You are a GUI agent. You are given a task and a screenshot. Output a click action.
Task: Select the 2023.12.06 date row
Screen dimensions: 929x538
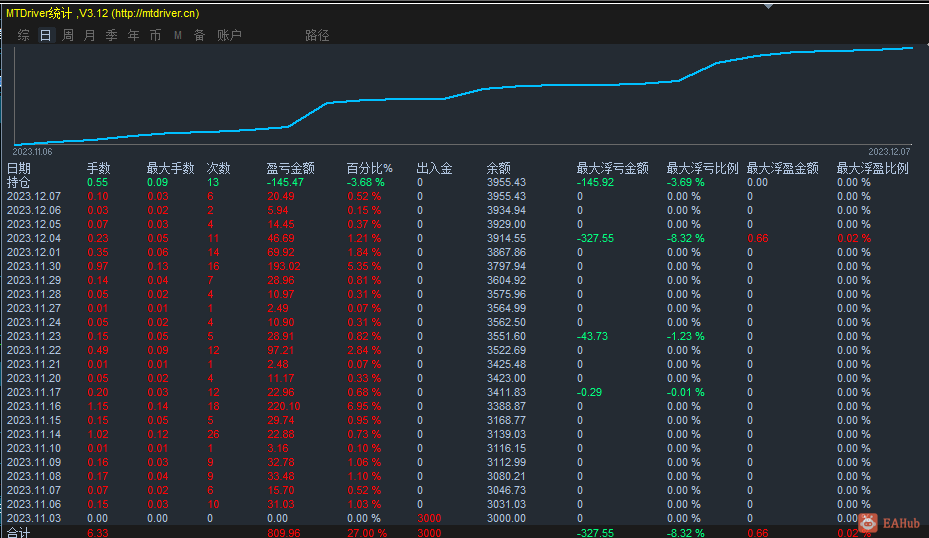[34, 210]
